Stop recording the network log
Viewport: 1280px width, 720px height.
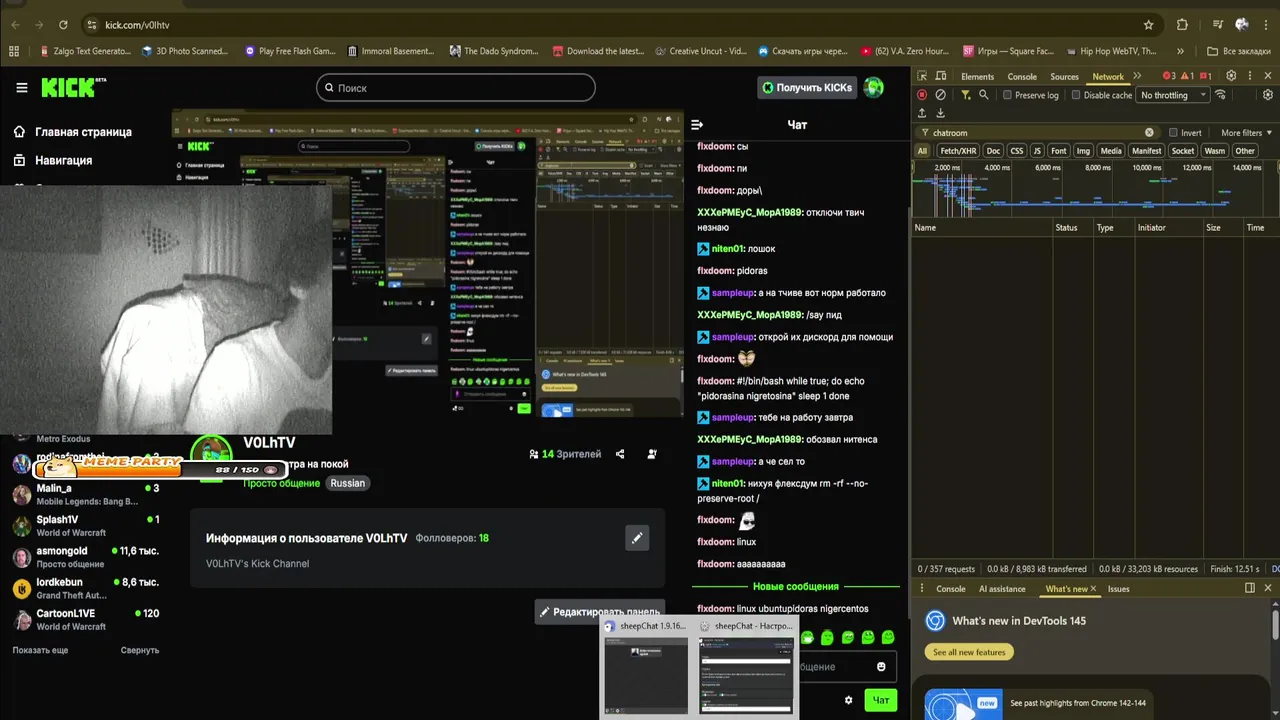point(922,95)
